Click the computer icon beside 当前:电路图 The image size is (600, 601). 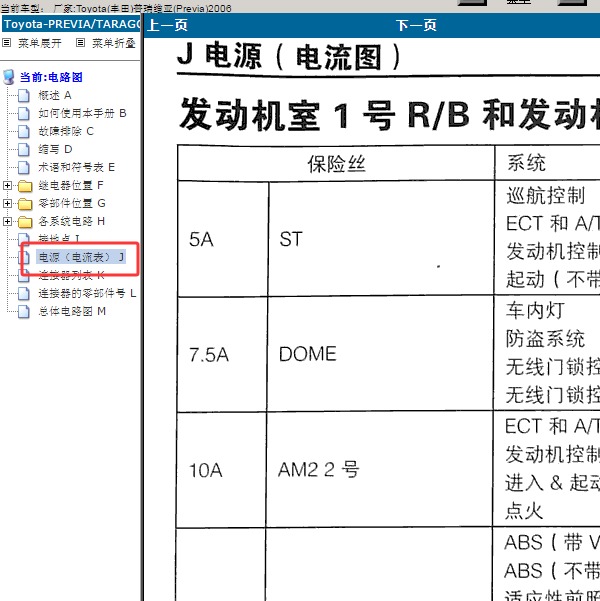(9, 77)
